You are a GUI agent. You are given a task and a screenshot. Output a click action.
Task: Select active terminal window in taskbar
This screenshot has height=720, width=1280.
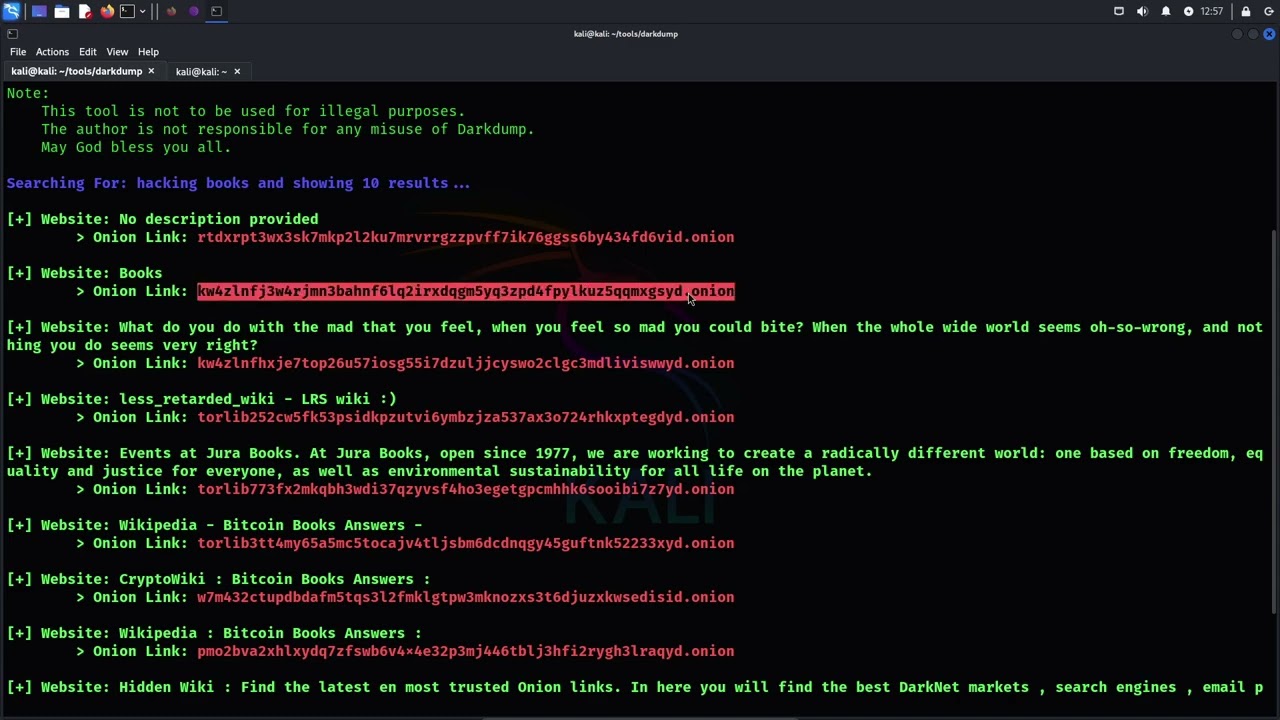[x=216, y=11]
